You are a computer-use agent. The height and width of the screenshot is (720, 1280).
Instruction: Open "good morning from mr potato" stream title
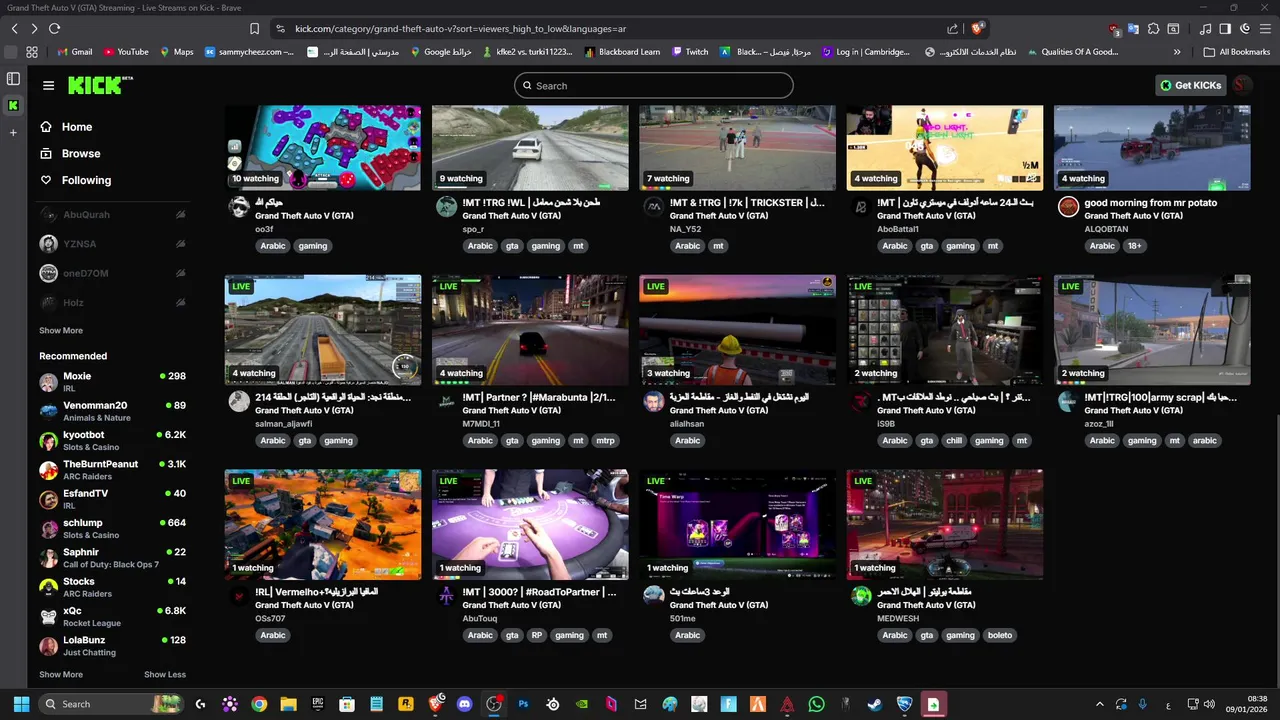click(x=1150, y=203)
